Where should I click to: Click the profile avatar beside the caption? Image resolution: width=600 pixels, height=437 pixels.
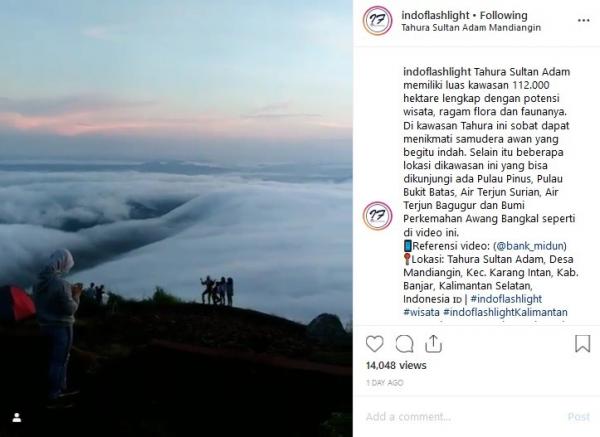378,216
